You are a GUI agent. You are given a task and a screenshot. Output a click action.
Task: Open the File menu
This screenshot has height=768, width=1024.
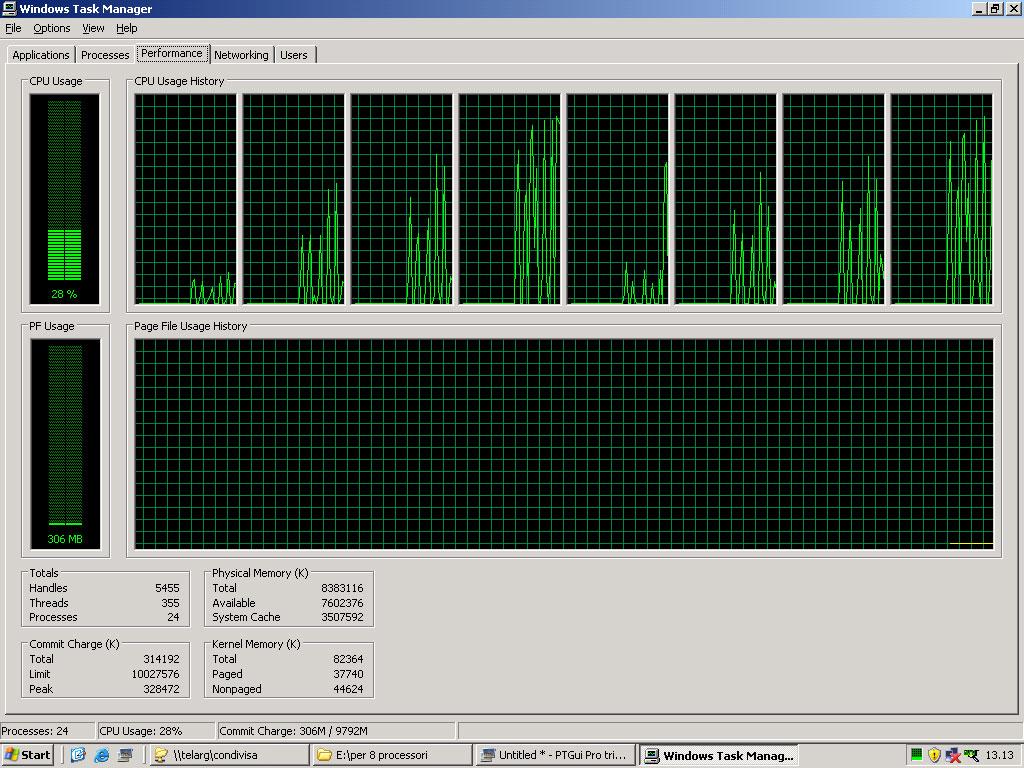point(13,28)
